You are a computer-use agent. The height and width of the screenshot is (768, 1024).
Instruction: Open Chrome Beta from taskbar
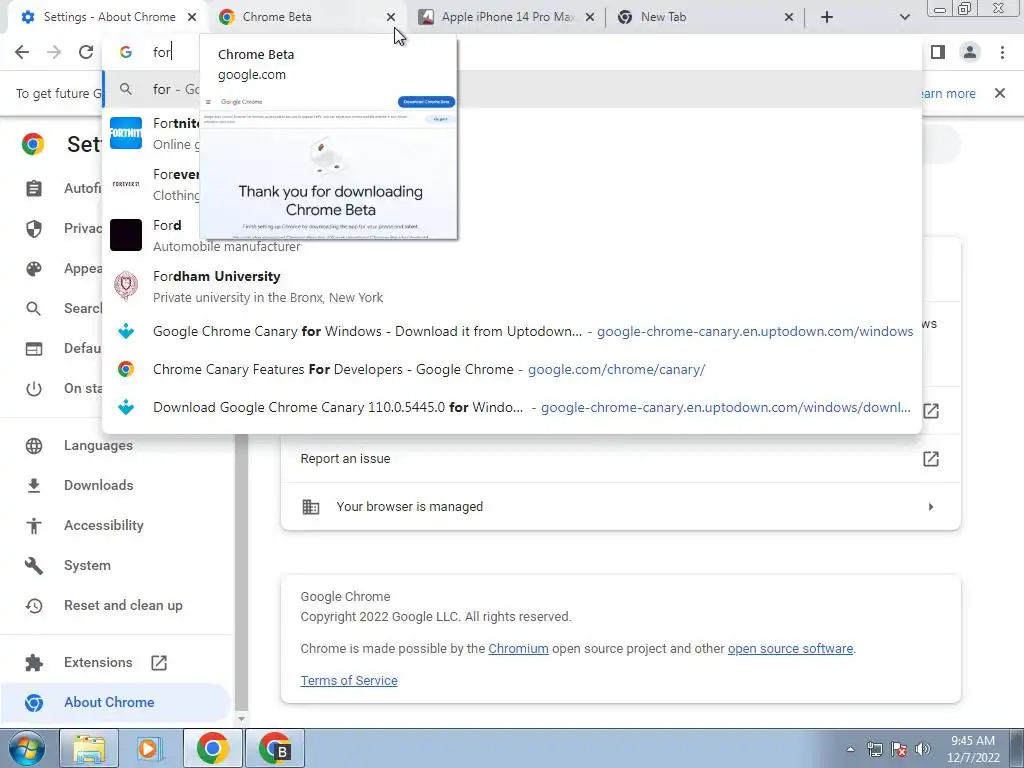pos(274,748)
